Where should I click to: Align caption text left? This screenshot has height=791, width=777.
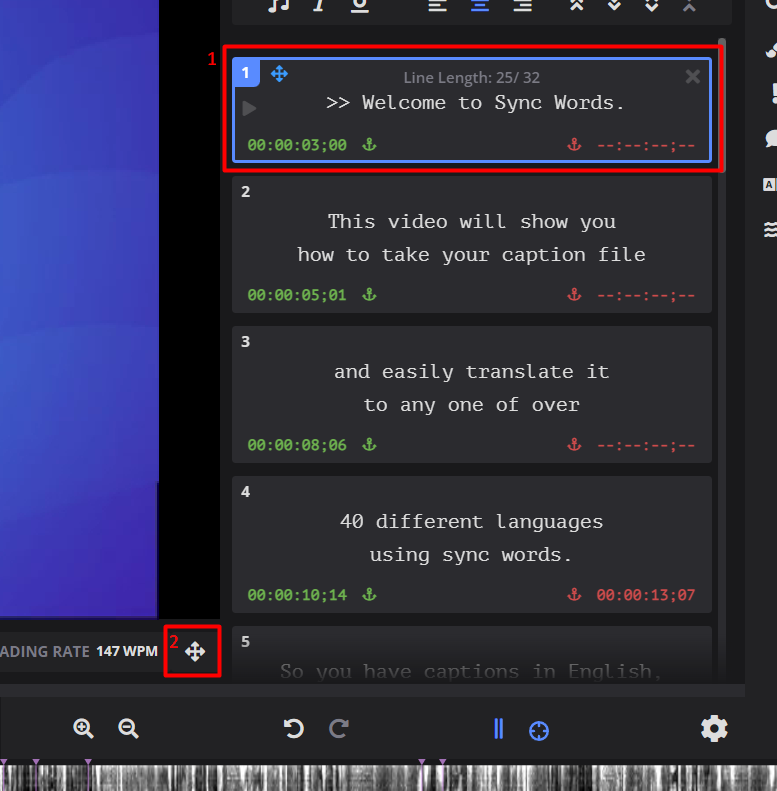pos(437,5)
